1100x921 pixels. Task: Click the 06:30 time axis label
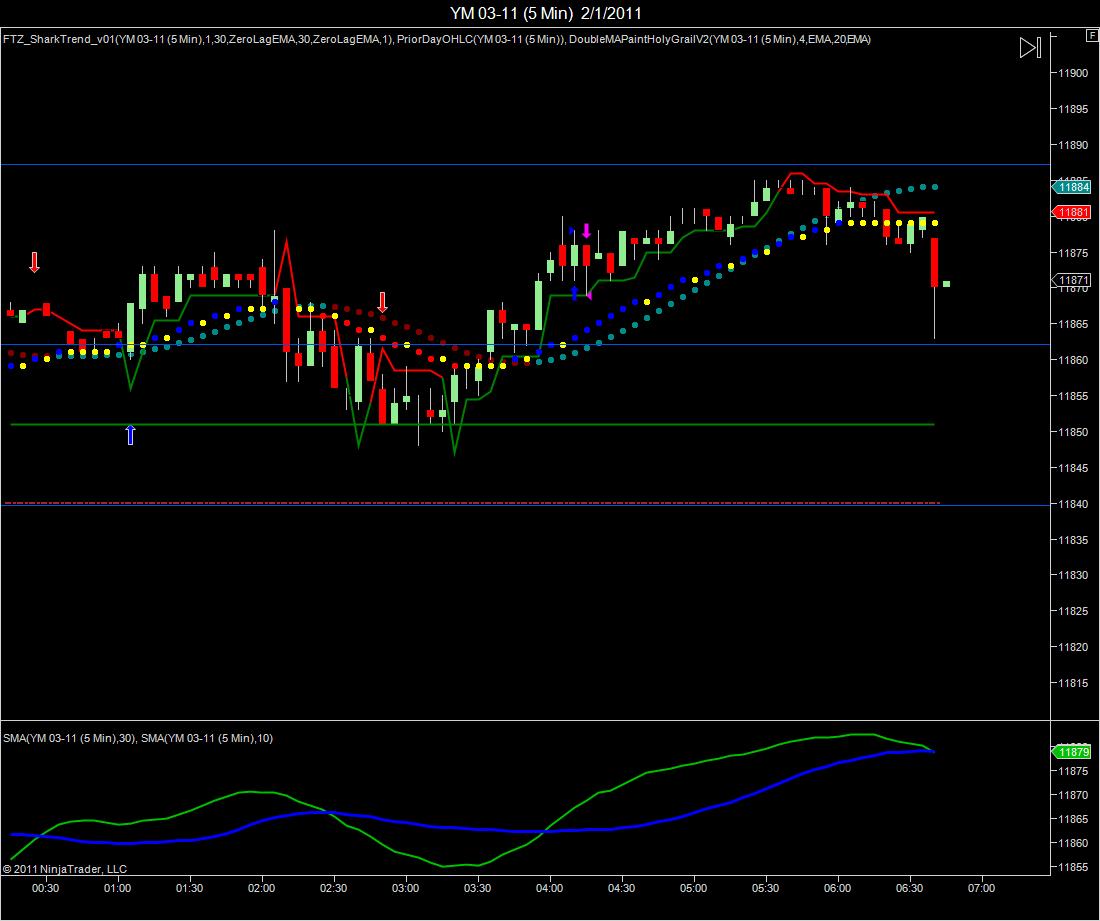910,888
